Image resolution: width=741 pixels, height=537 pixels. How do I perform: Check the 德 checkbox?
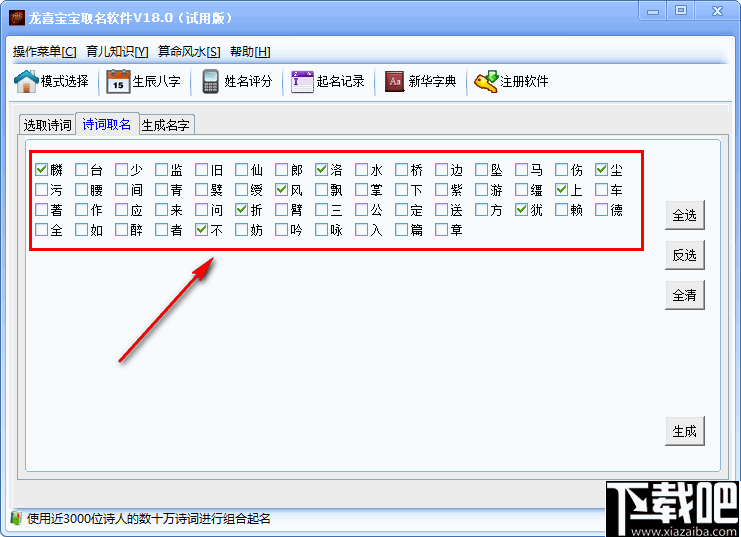(x=602, y=209)
